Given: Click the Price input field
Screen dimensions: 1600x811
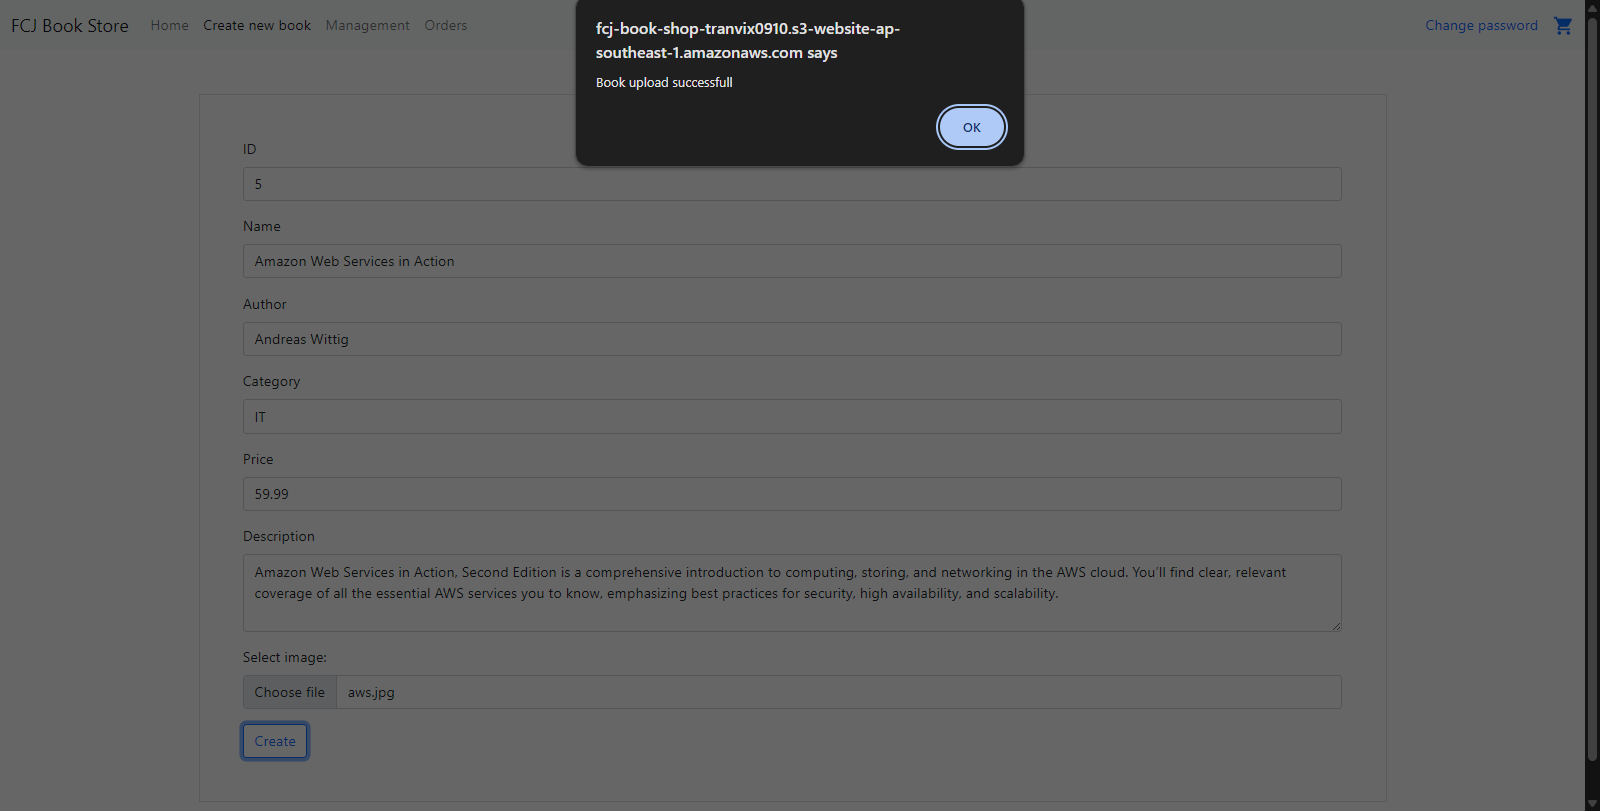Looking at the screenshot, I should click(792, 494).
